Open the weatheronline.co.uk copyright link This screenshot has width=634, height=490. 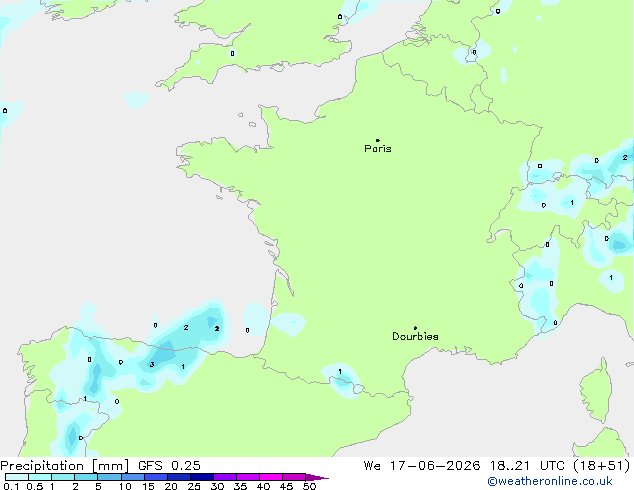[x=550, y=481]
